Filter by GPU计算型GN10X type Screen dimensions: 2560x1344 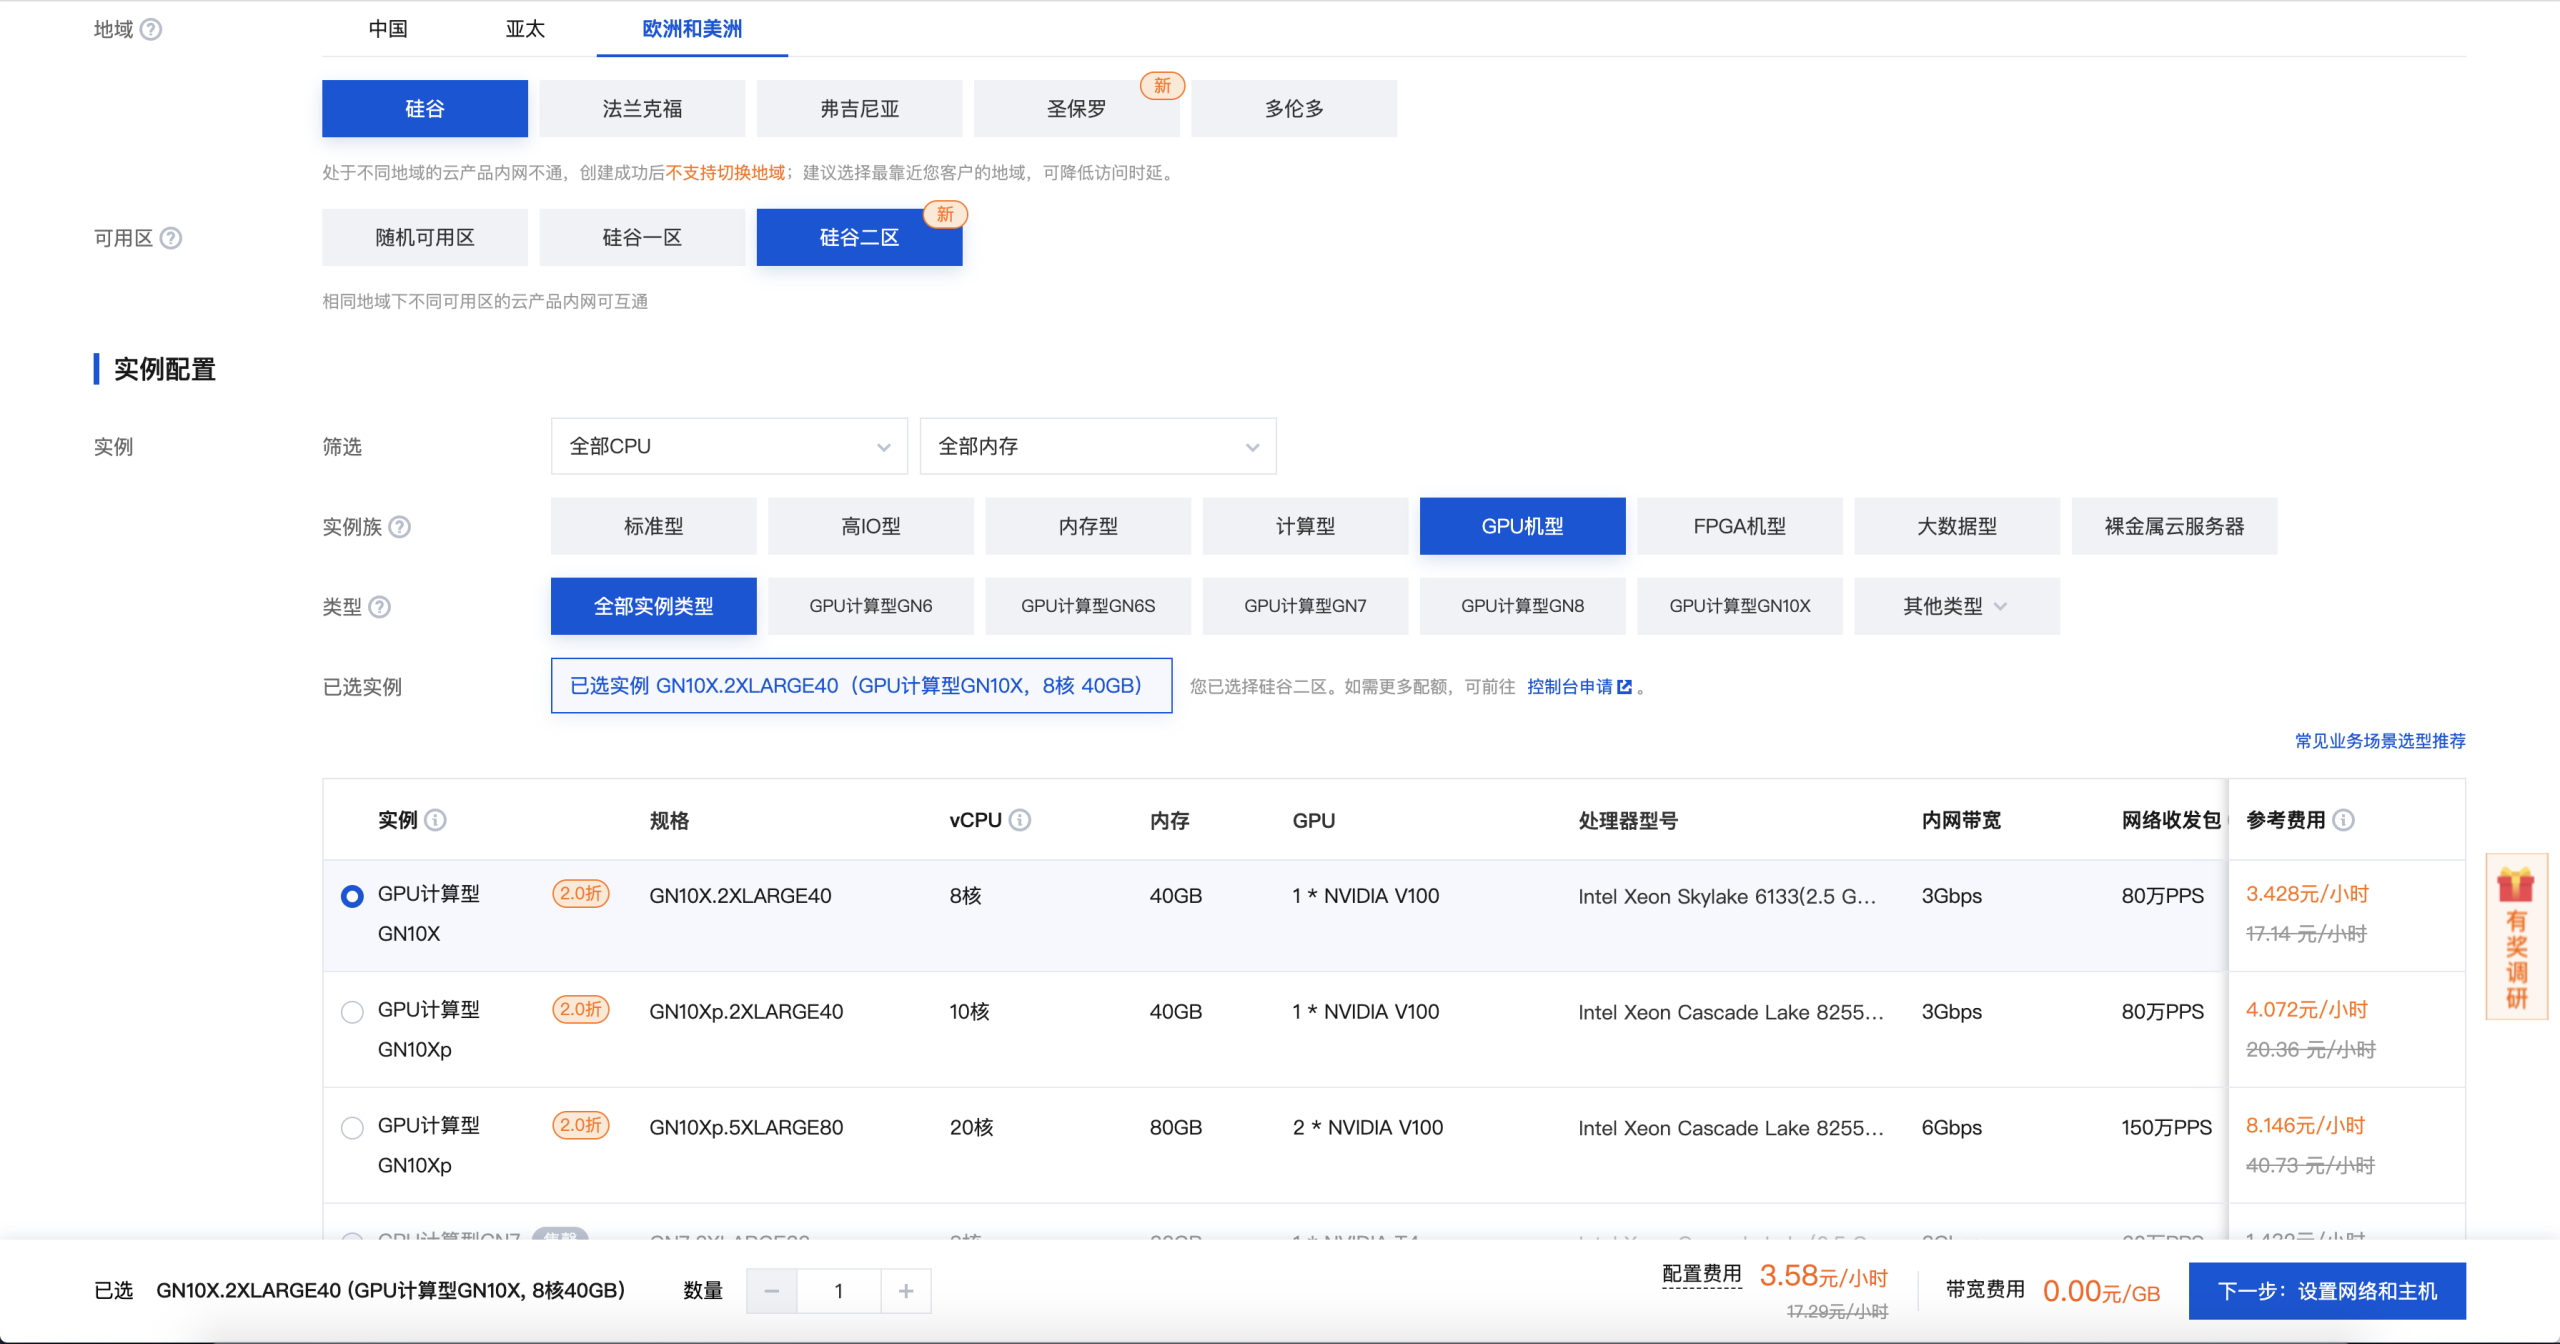click(x=1739, y=606)
